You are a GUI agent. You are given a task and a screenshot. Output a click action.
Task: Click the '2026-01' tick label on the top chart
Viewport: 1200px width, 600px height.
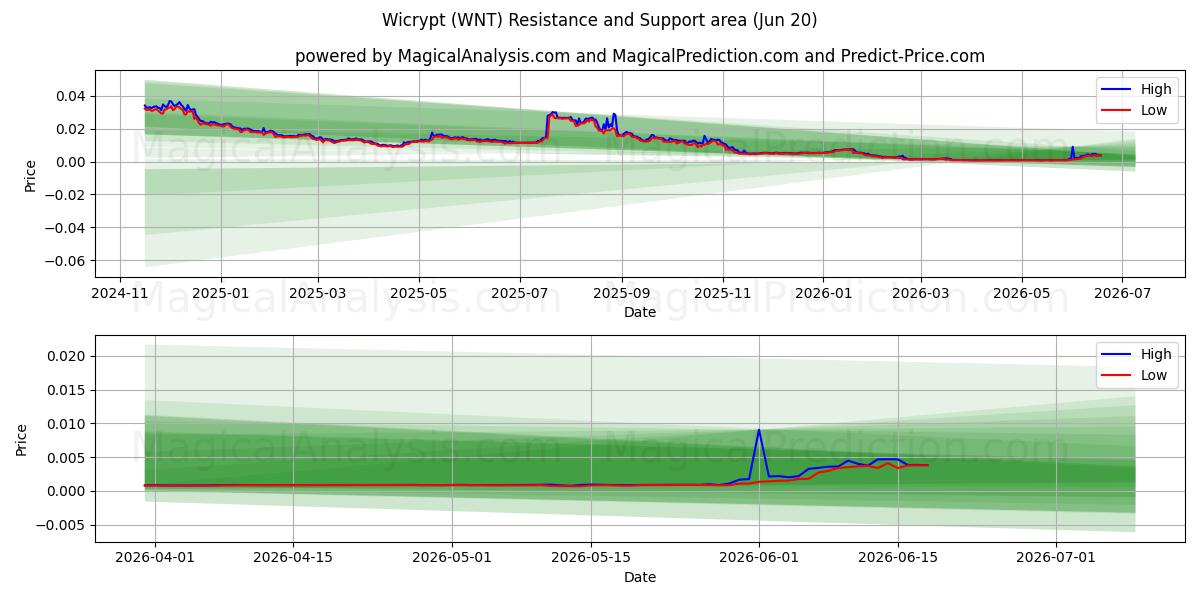pyautogui.click(x=822, y=293)
